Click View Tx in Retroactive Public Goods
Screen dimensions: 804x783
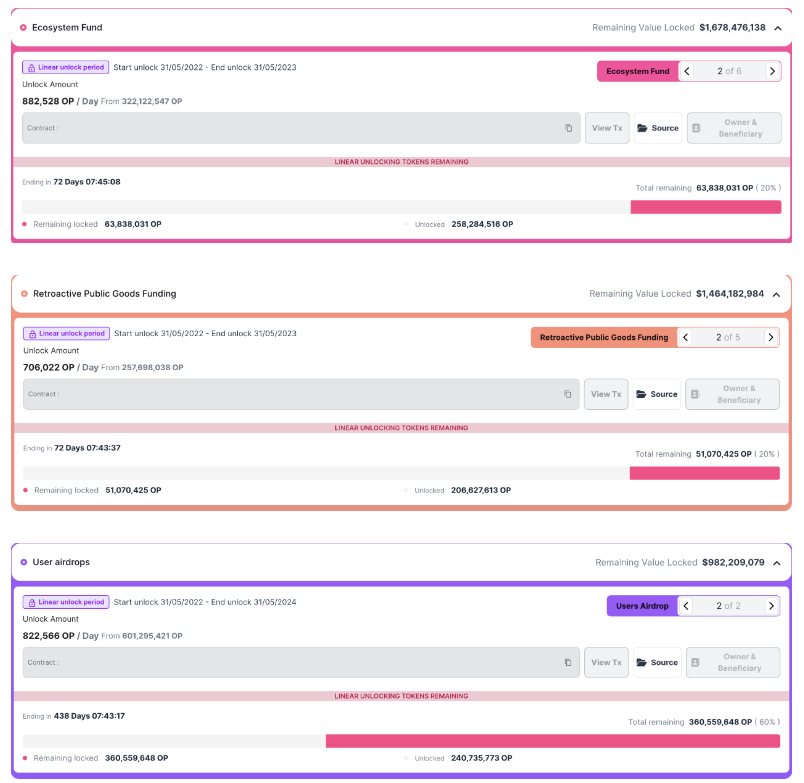point(606,394)
